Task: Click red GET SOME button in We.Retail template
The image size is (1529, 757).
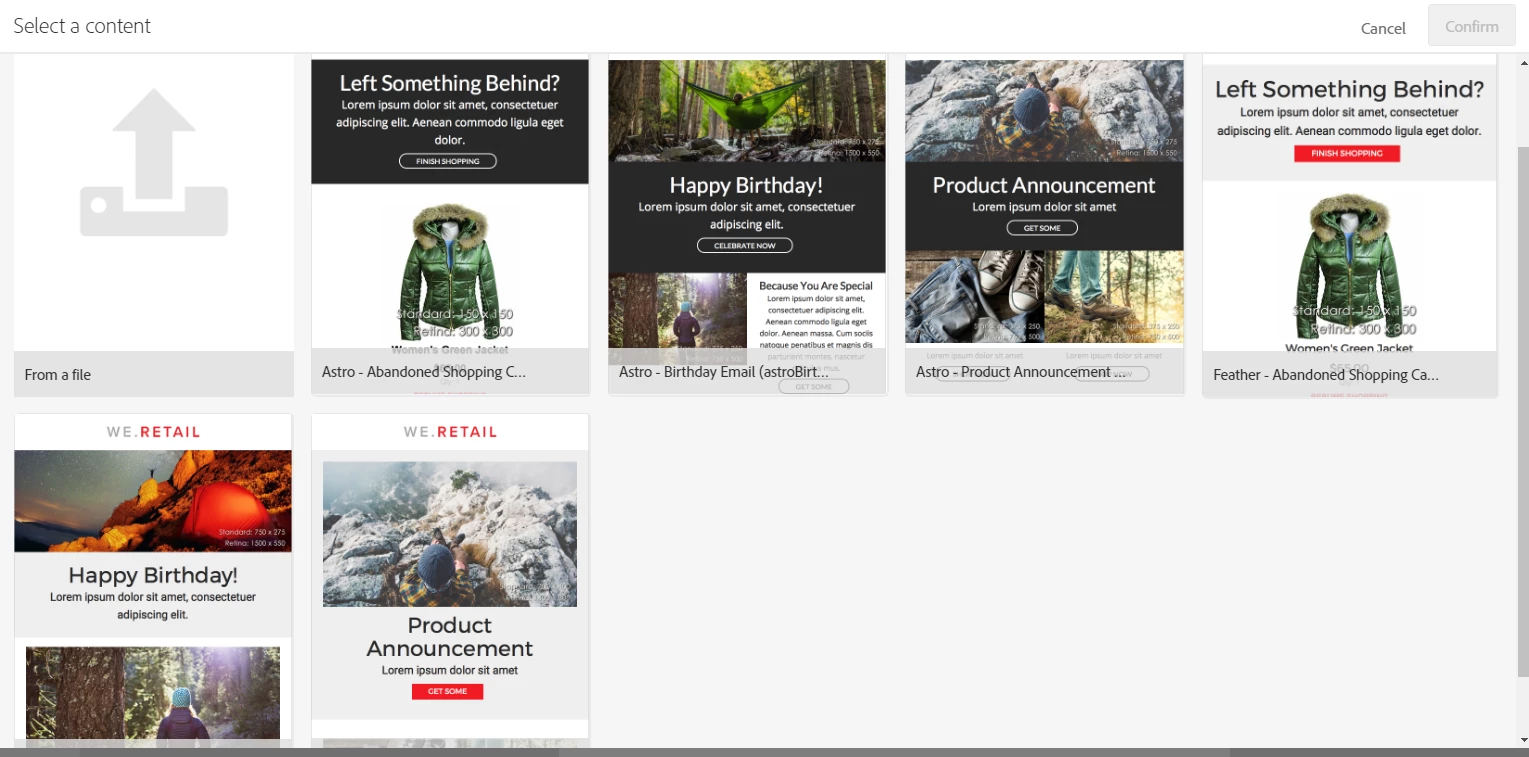Action: tap(447, 691)
